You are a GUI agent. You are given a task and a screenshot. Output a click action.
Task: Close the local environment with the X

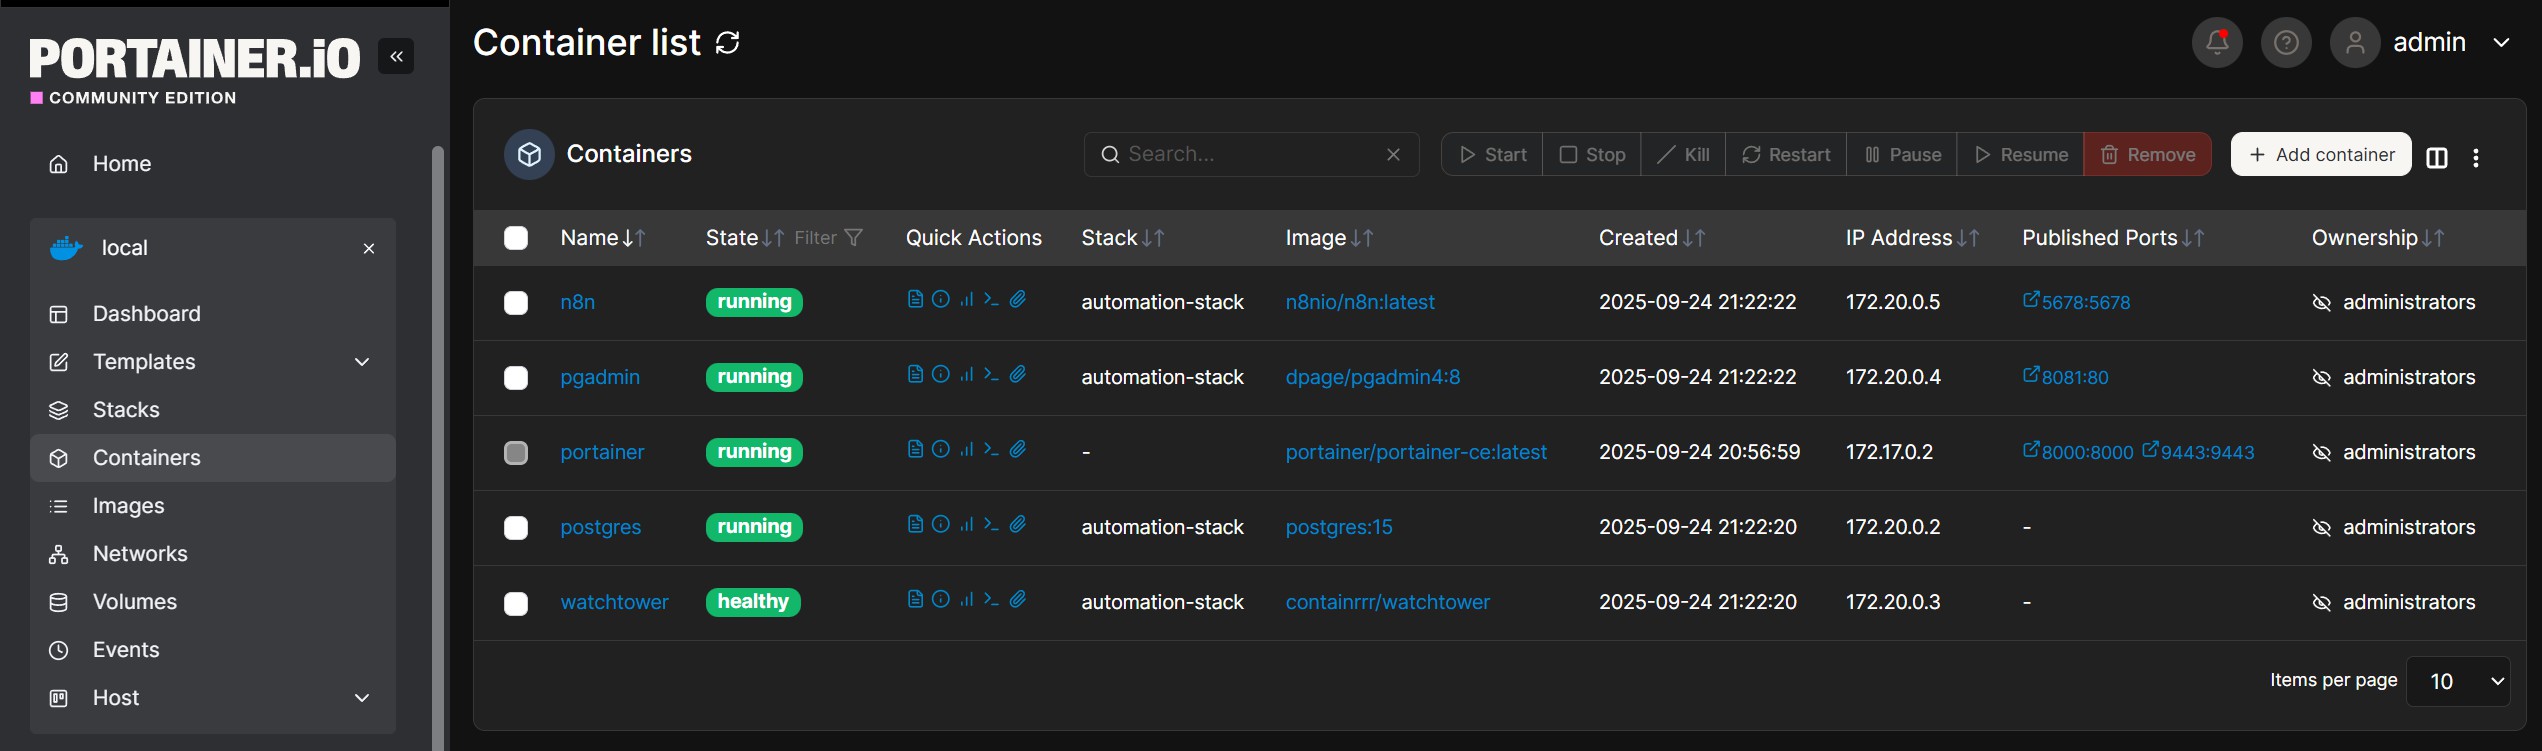coord(369,248)
